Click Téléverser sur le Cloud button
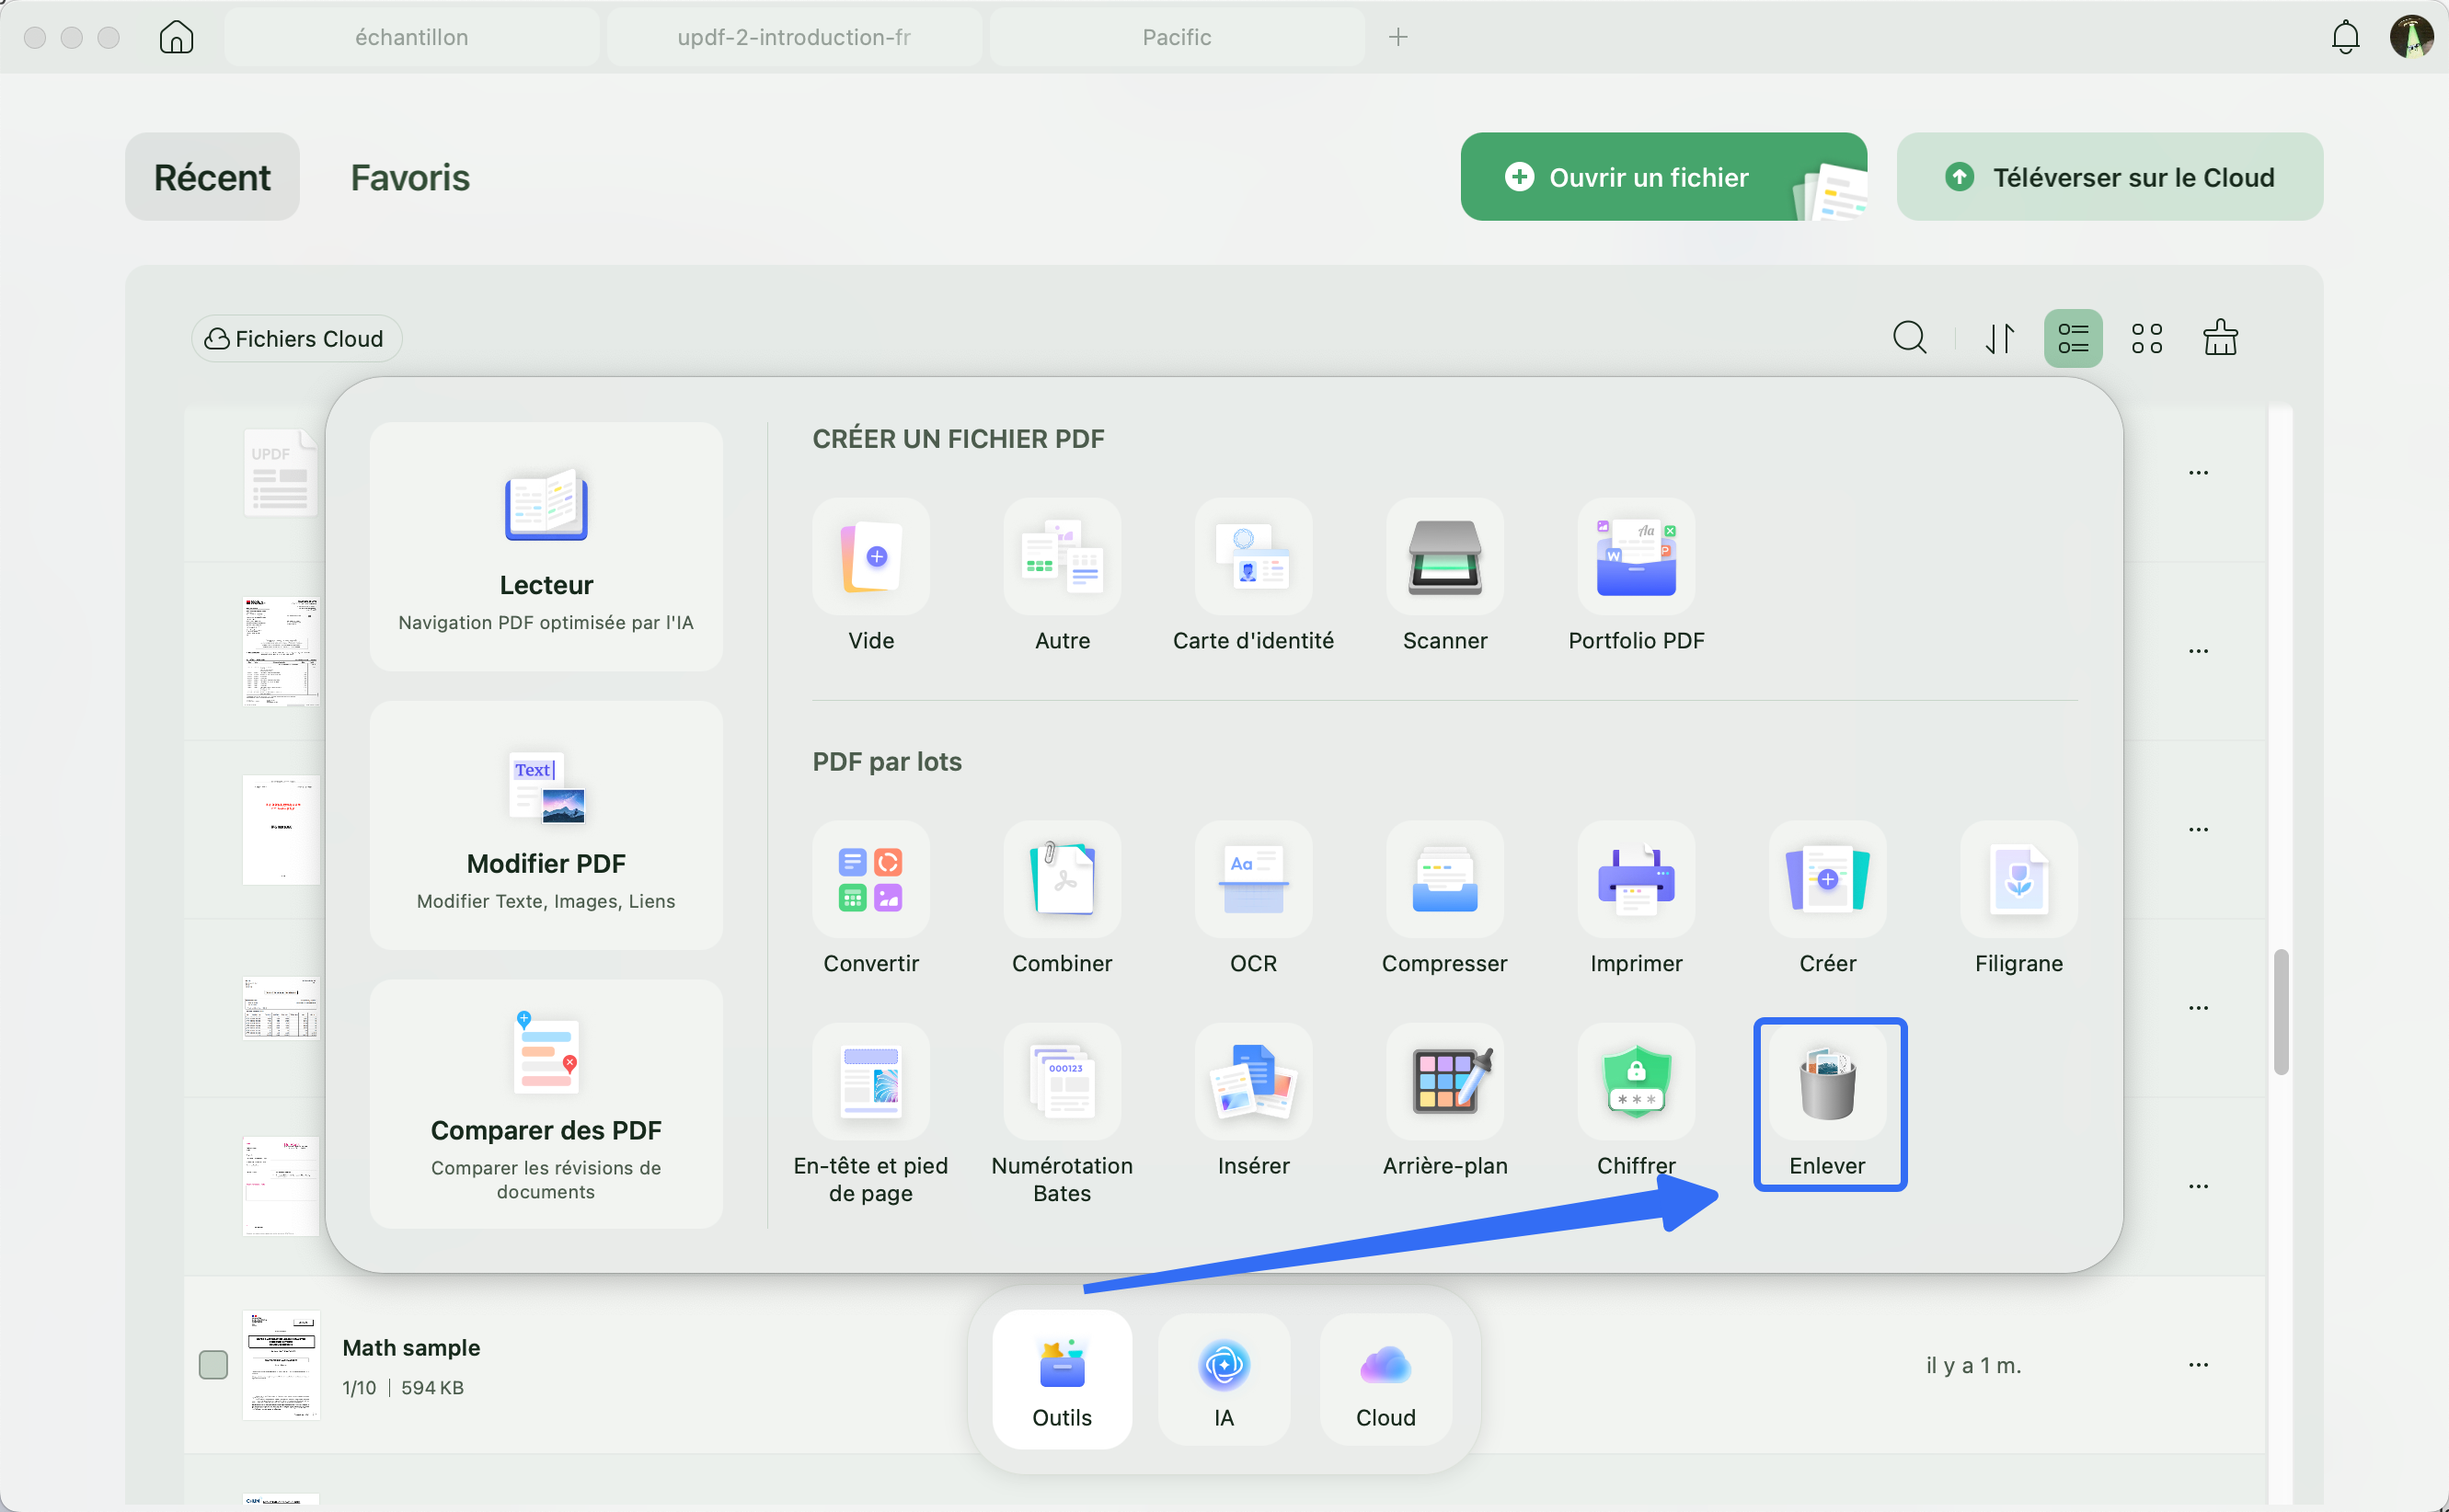The image size is (2449, 1512). click(x=2109, y=177)
